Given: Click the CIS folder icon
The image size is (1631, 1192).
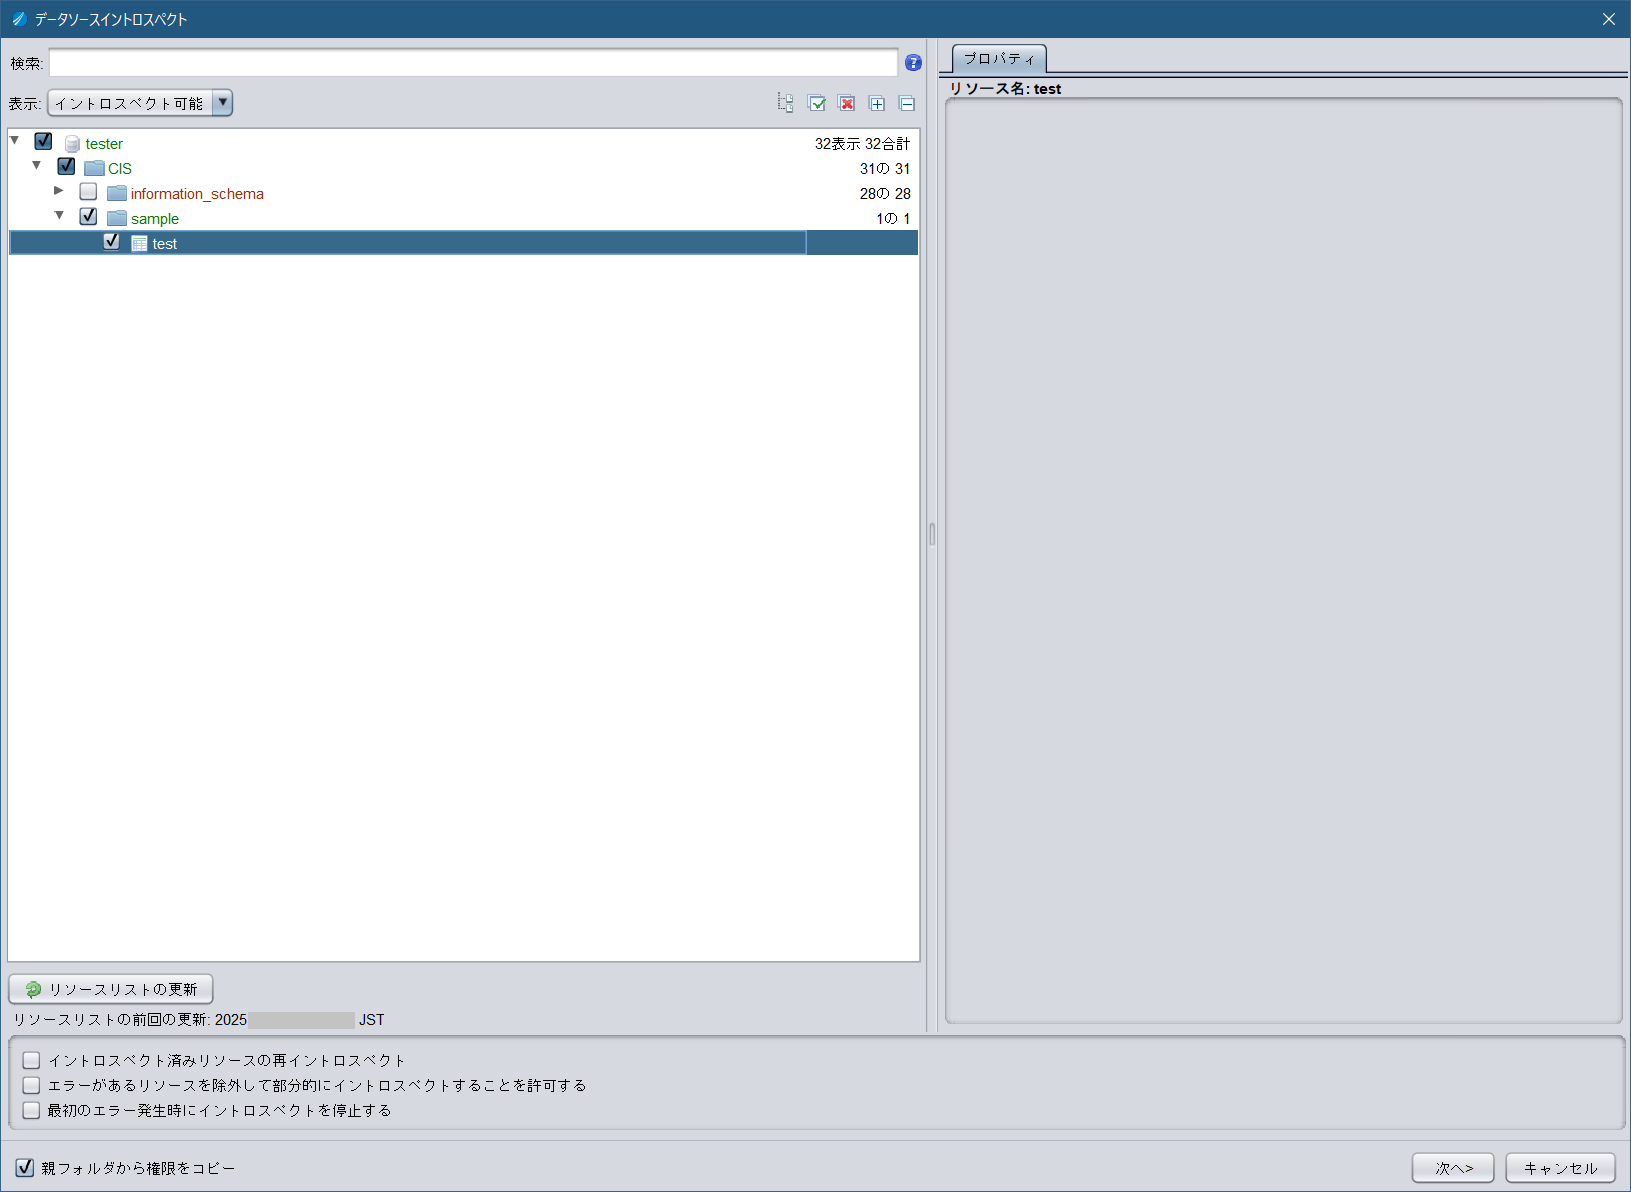Looking at the screenshot, I should coord(94,168).
